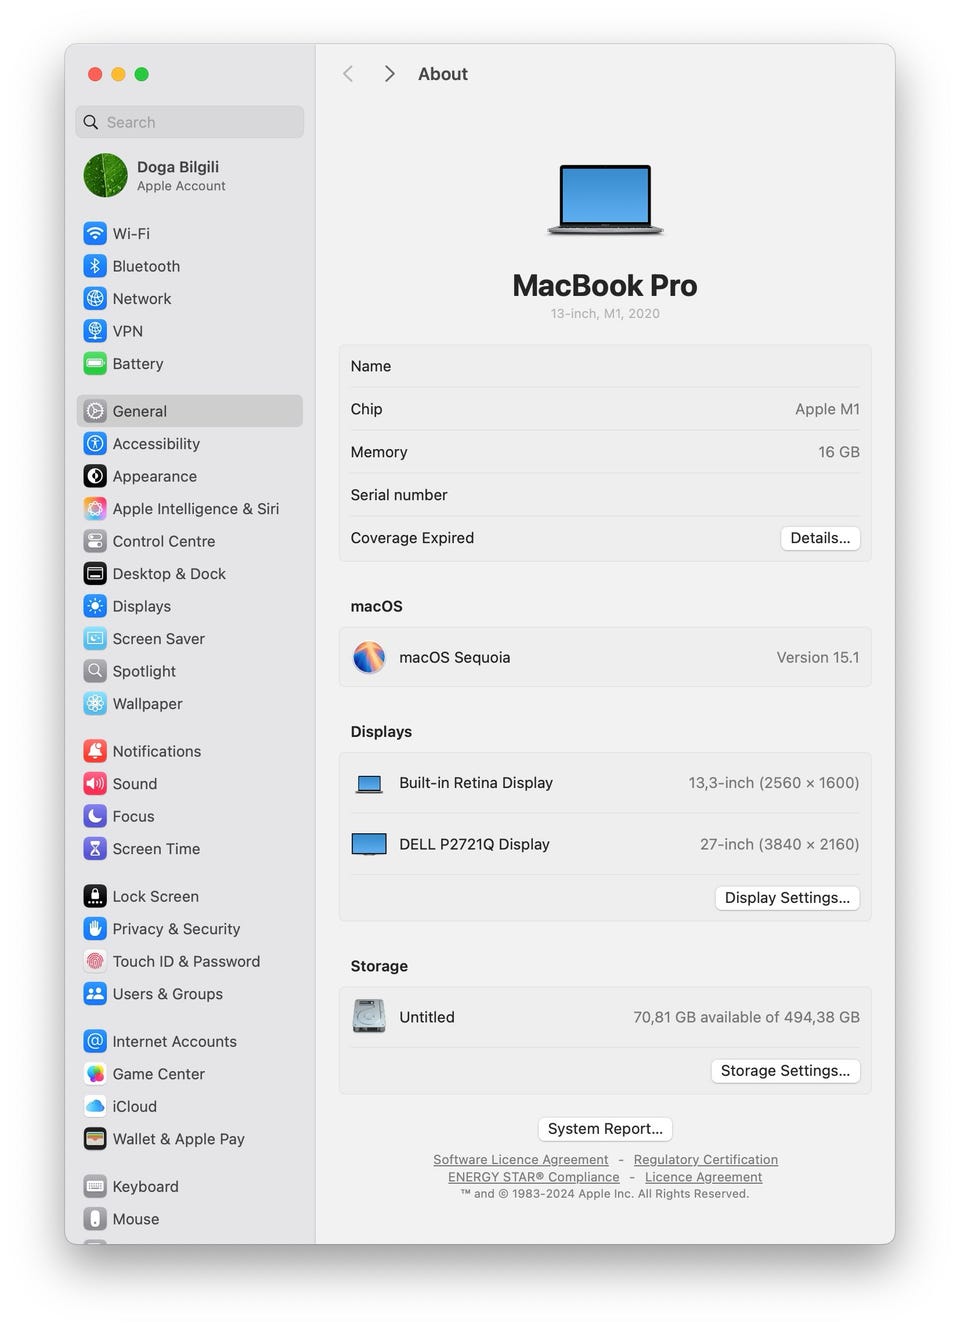Open the Appearance icon
960x1330 pixels.
tap(95, 476)
